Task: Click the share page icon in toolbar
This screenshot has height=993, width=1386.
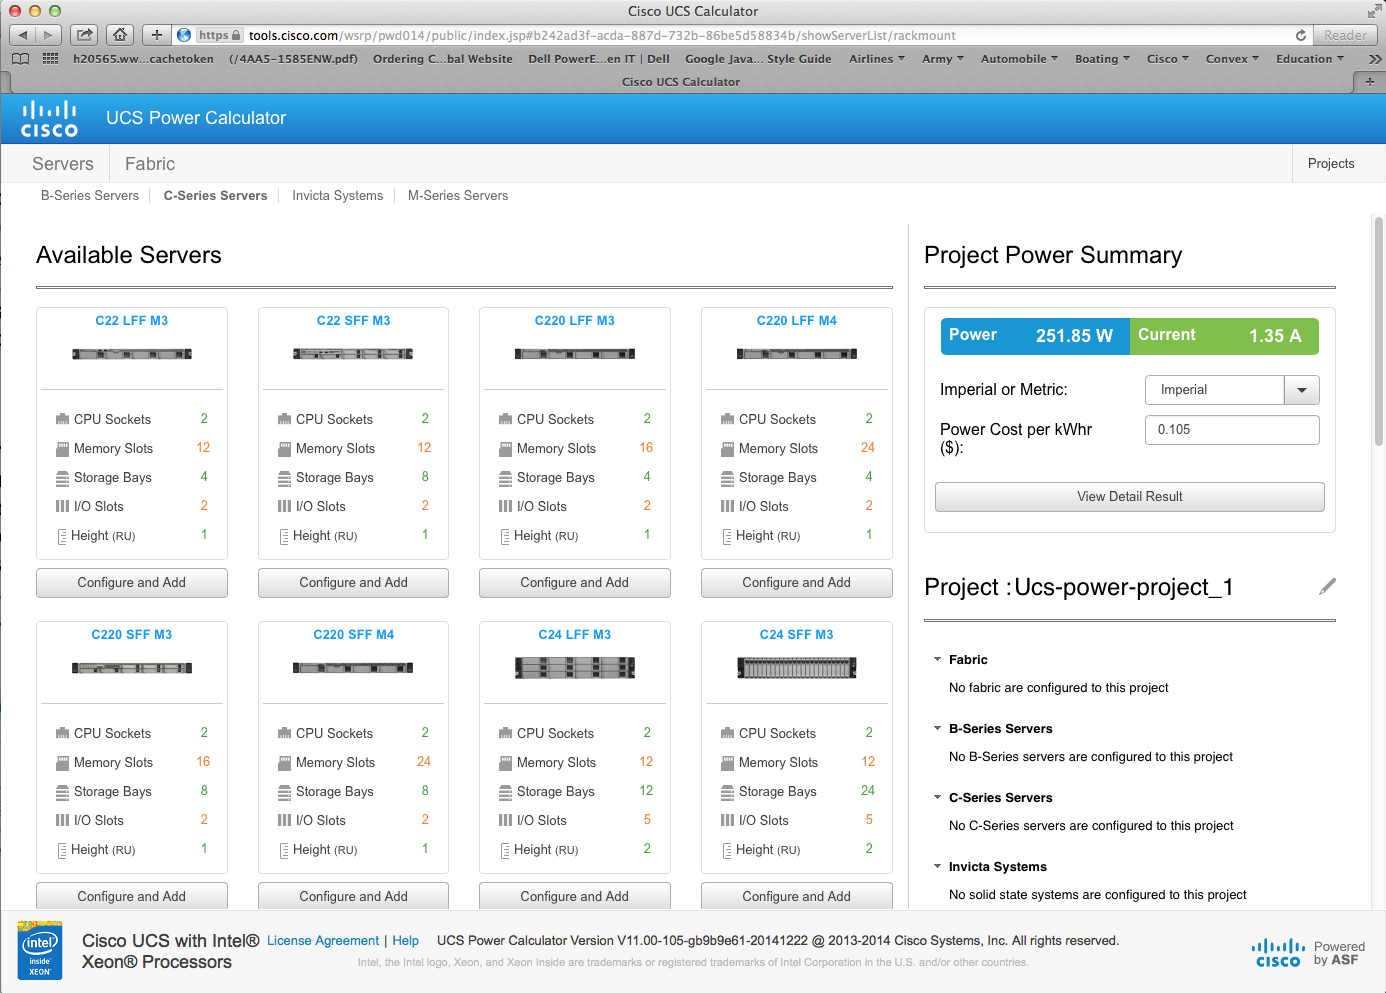Action: (85, 35)
